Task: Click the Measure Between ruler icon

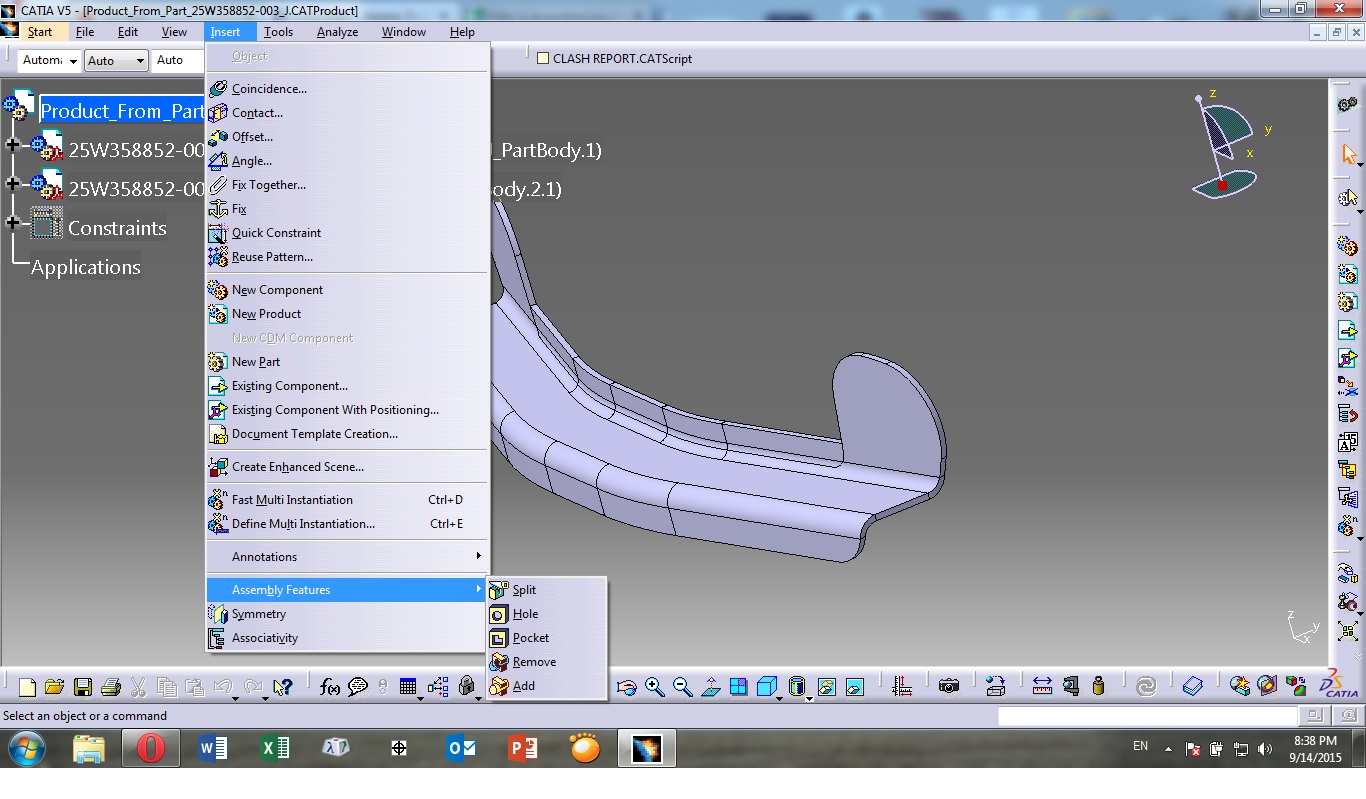Action: coord(1042,687)
